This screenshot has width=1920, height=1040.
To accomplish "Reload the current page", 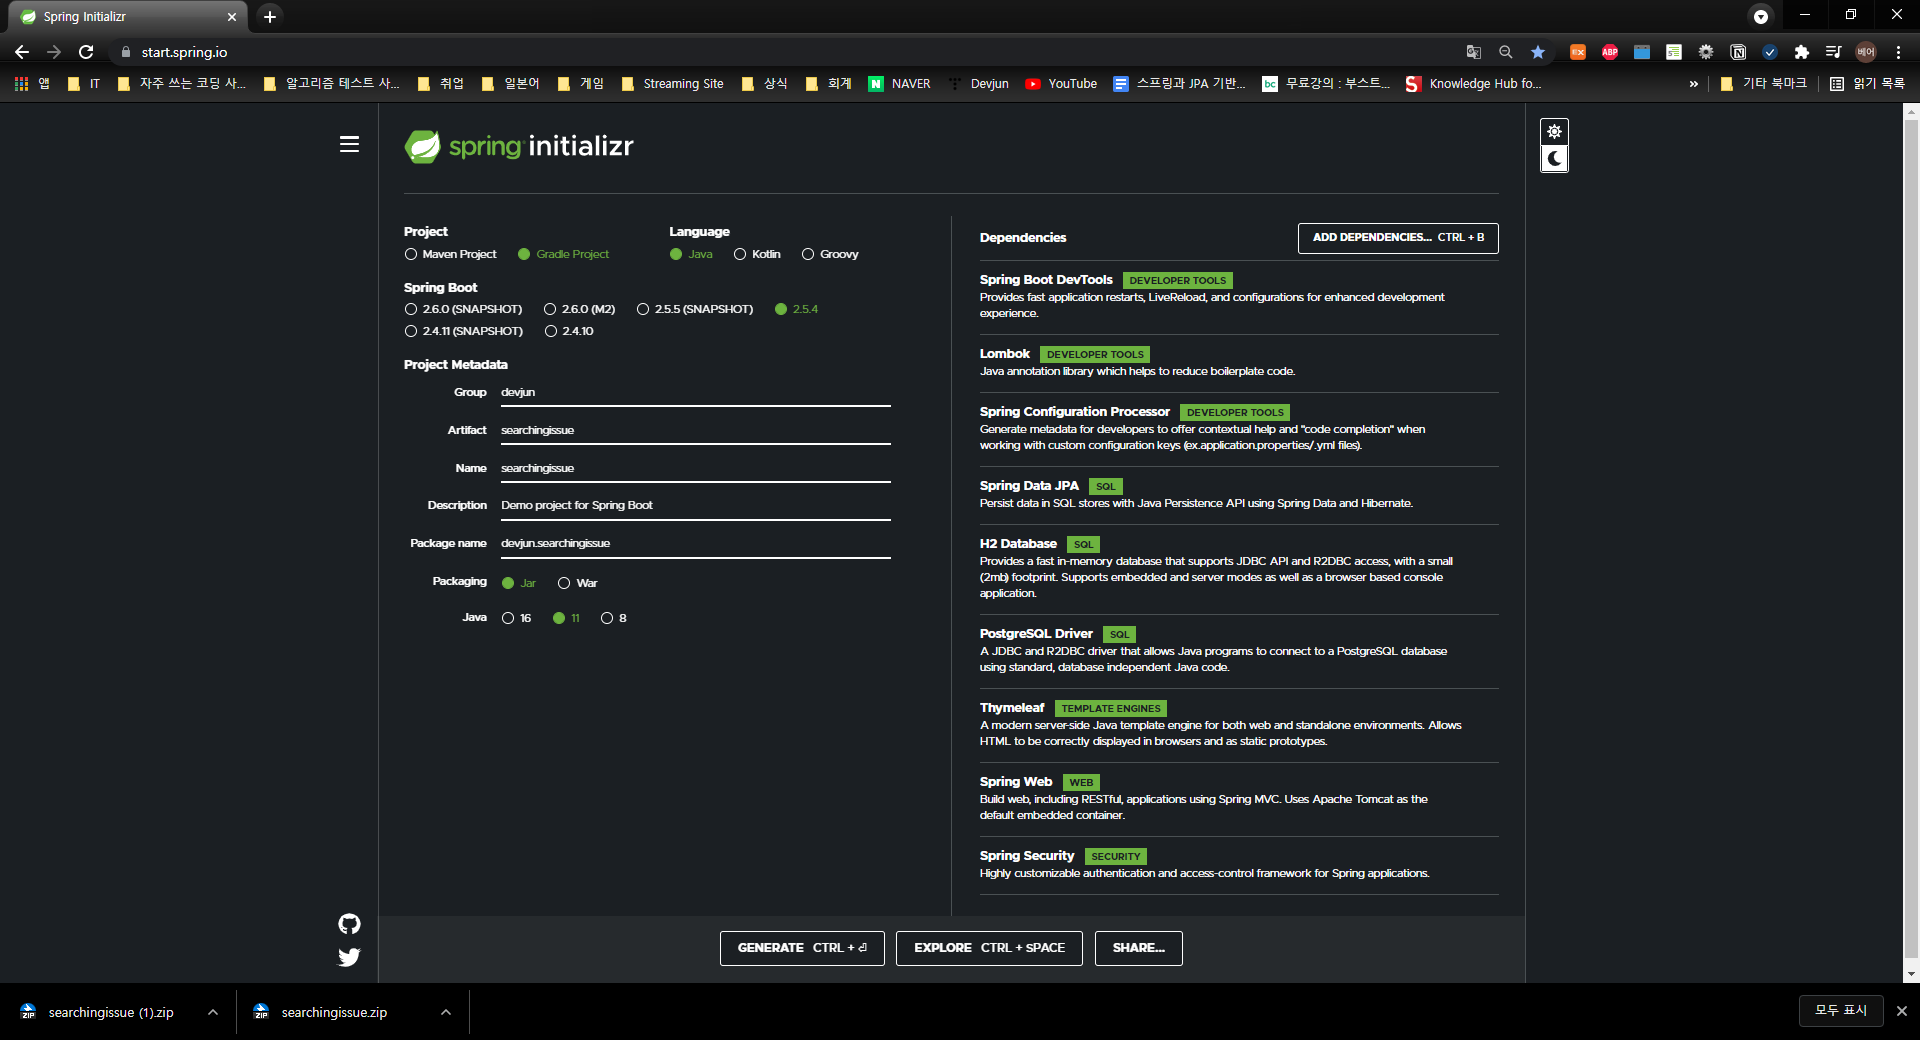I will pyautogui.click(x=86, y=52).
